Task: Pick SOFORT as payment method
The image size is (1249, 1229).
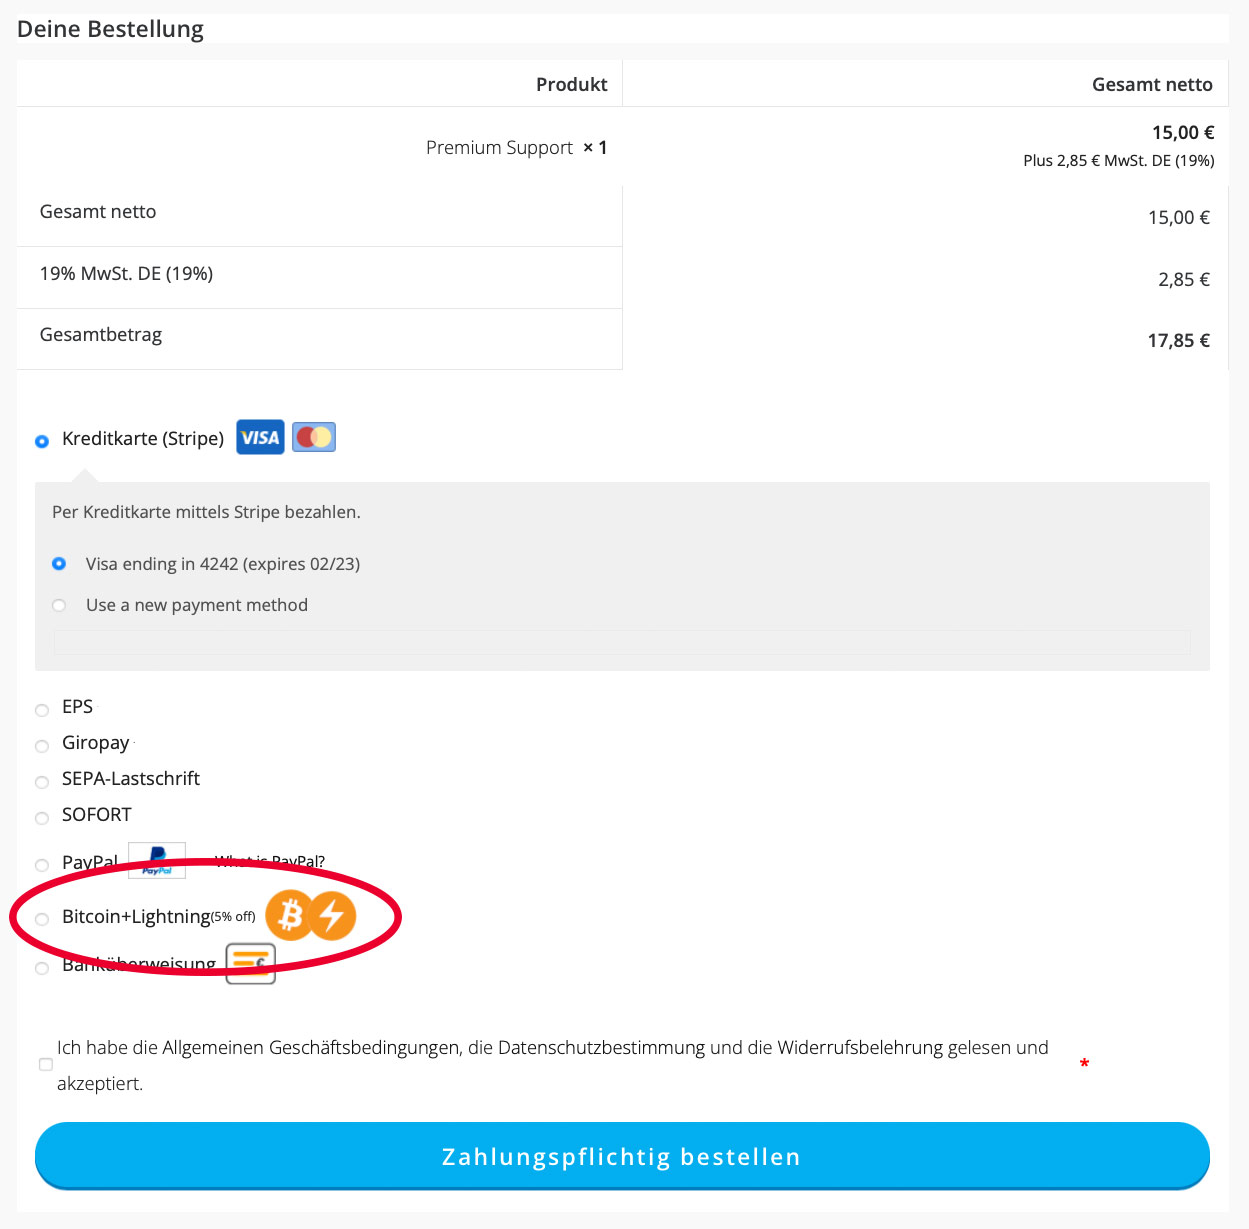Action: pyautogui.click(x=42, y=818)
